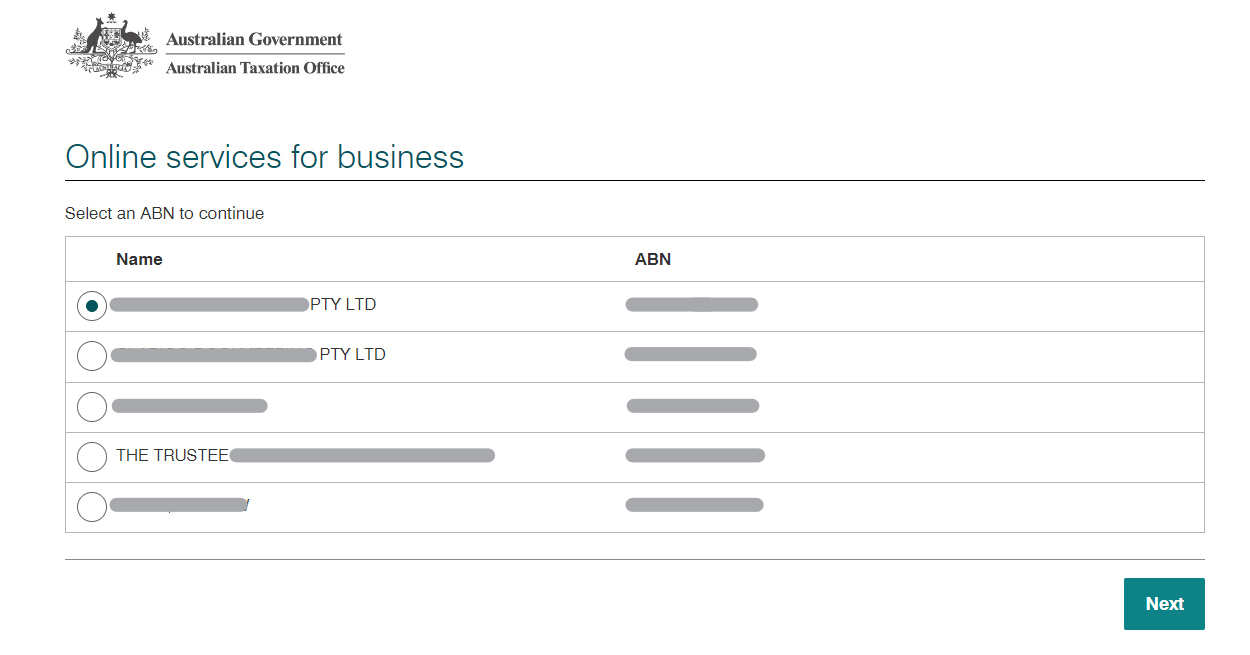Select the second PTY LTD entity radio button
This screenshot has height=655, width=1250.
click(x=91, y=356)
